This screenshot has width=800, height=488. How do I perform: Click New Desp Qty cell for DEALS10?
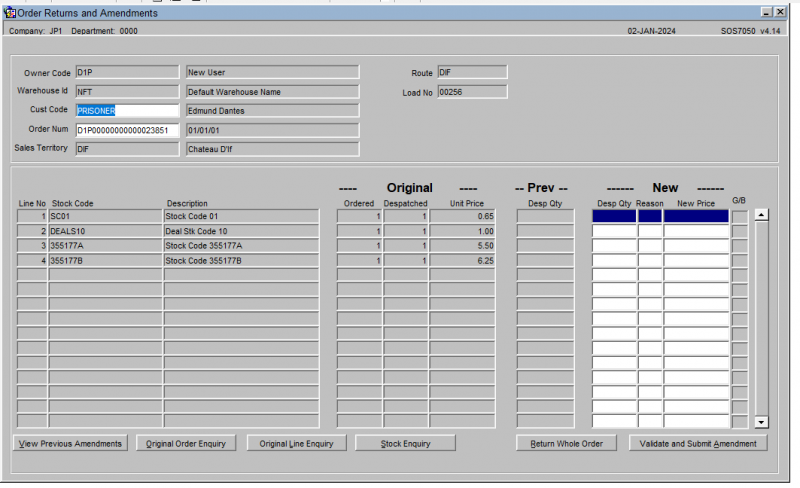pyautogui.click(x=614, y=231)
